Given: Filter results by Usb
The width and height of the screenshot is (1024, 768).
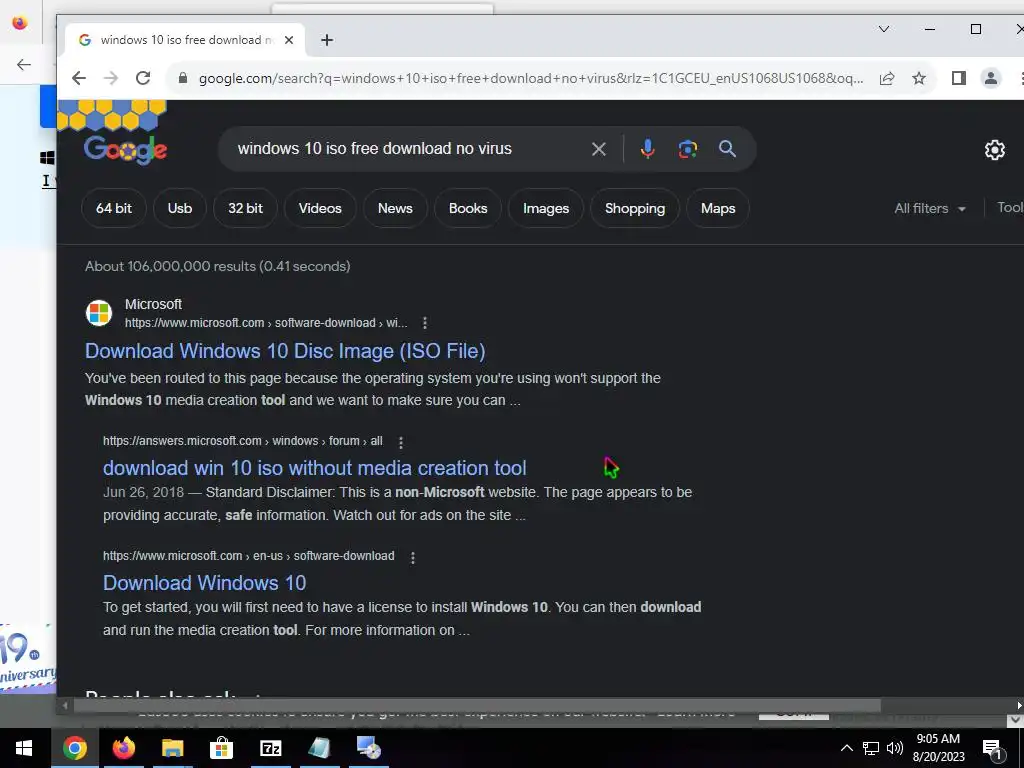Looking at the screenshot, I should pos(180,208).
